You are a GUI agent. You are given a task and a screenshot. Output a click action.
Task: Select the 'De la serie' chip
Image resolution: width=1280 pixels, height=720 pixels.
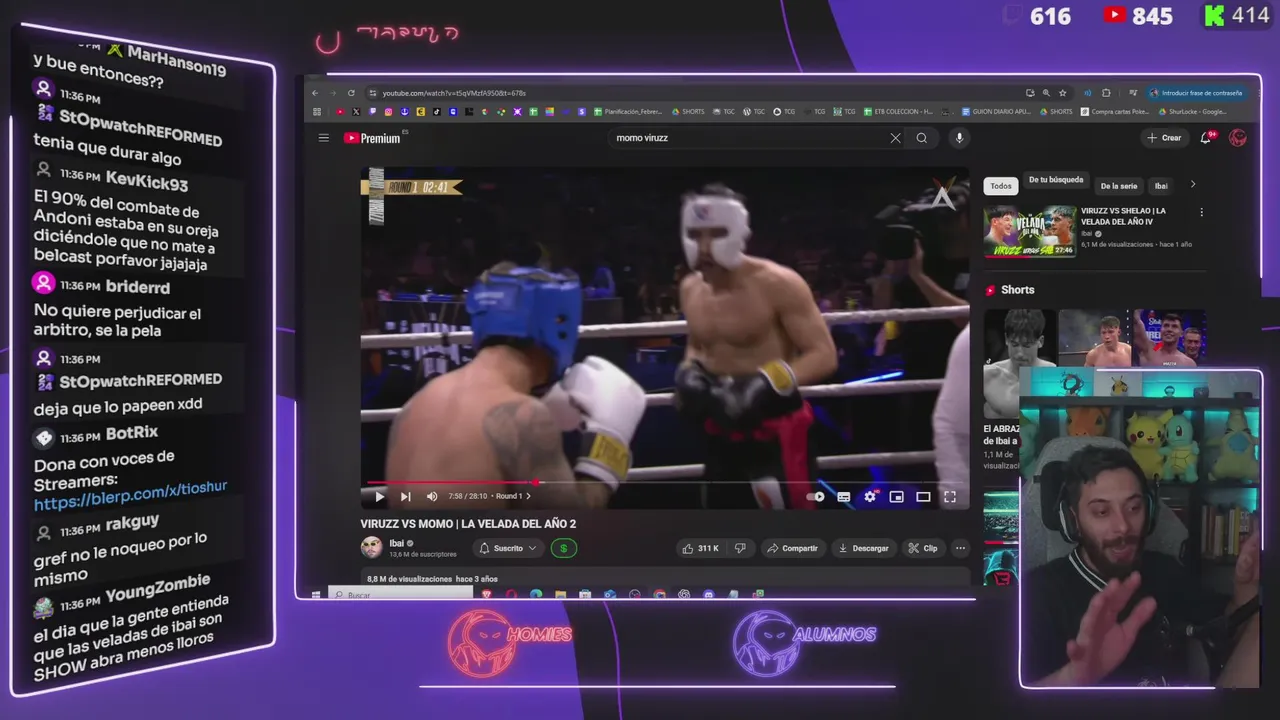click(1119, 186)
